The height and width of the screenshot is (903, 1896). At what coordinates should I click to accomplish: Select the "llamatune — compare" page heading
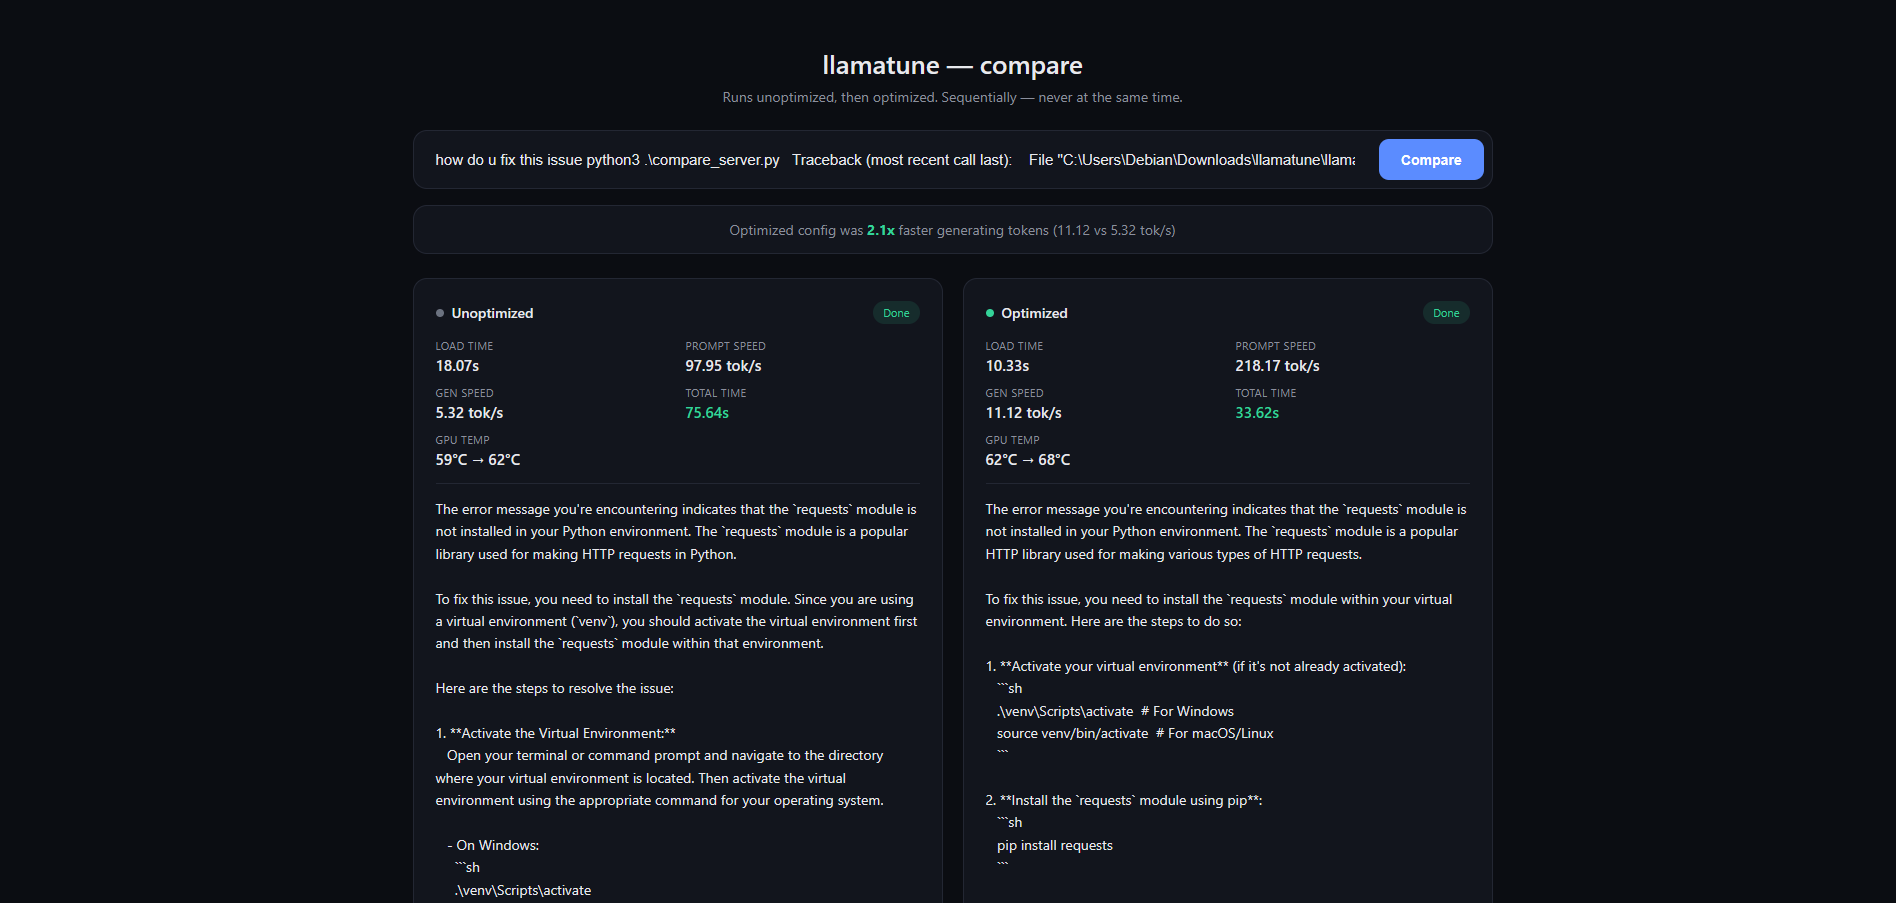click(x=952, y=66)
